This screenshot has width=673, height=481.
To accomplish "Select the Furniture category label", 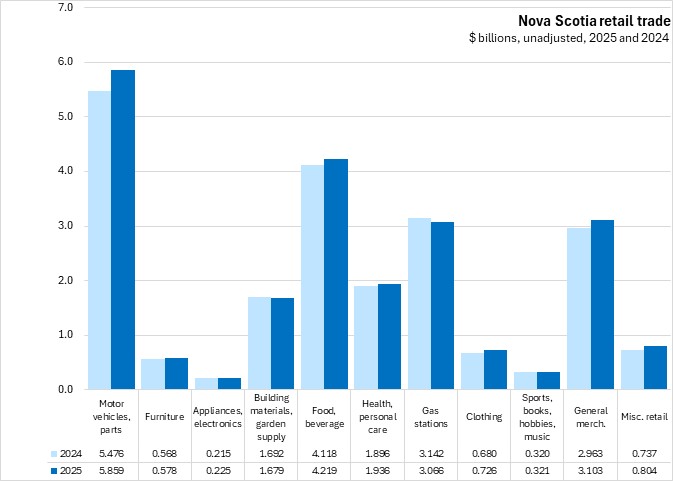I will pos(164,416).
